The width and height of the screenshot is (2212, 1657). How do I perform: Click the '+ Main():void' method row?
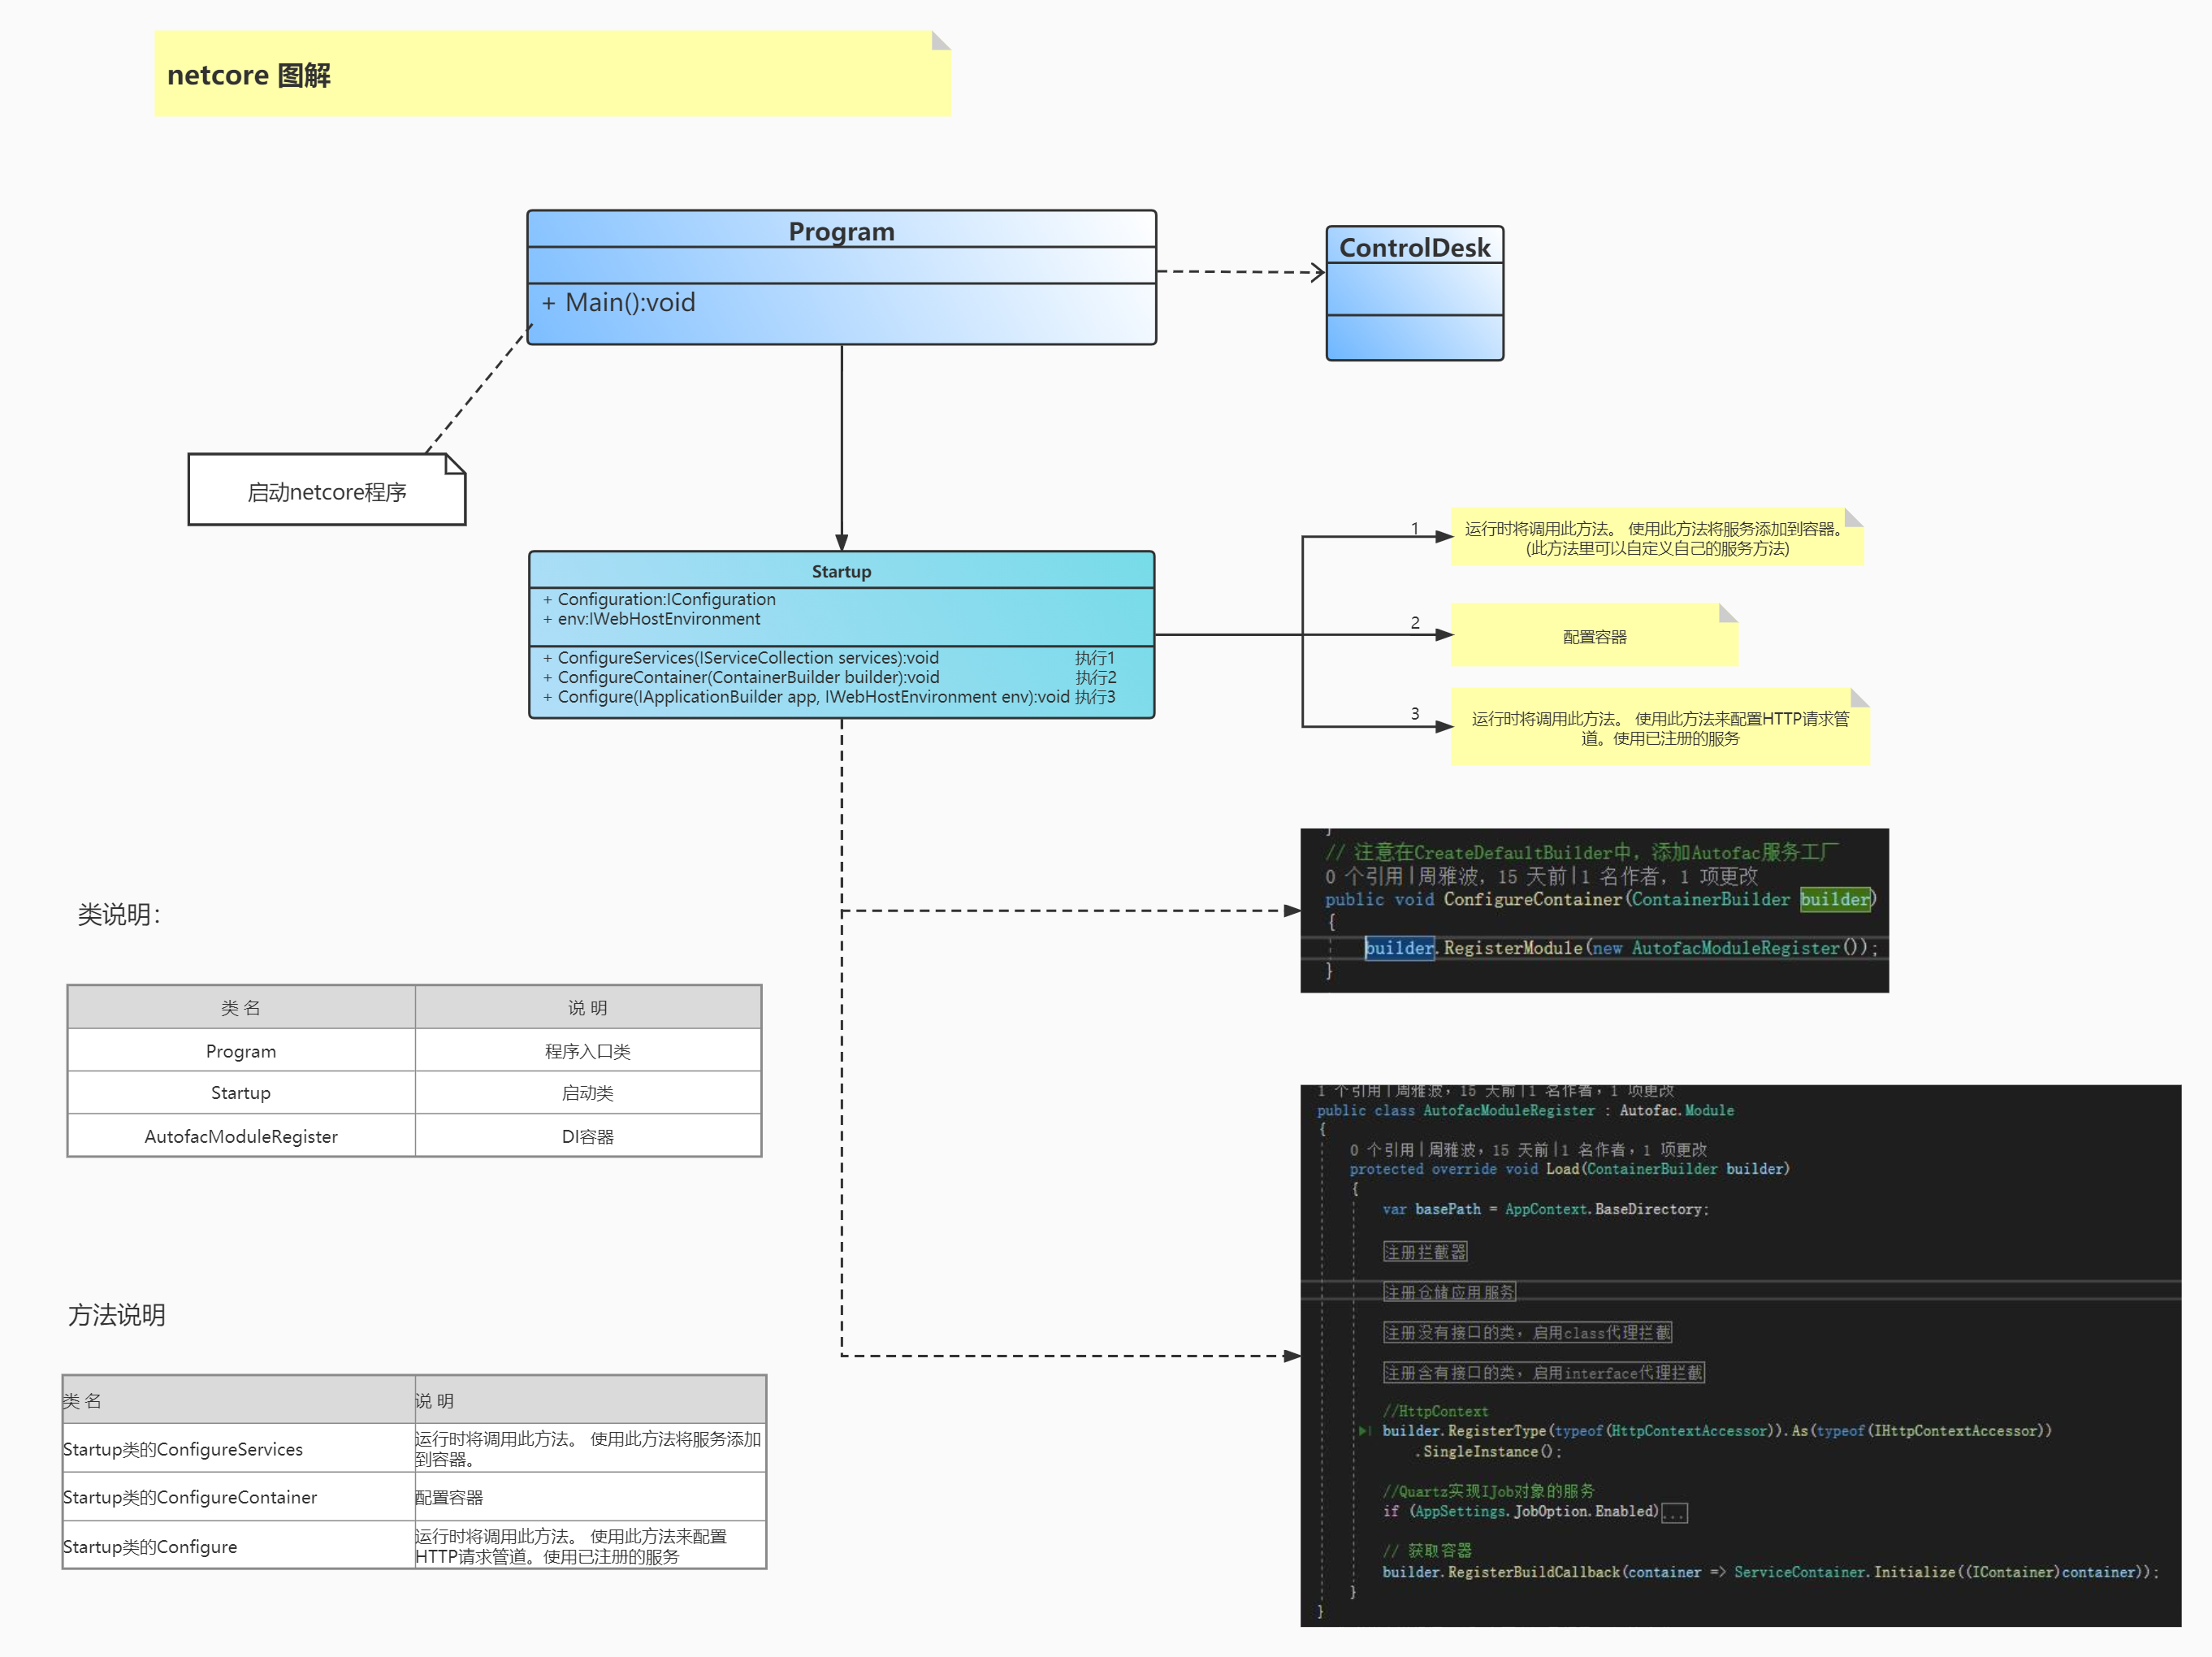(x=630, y=303)
